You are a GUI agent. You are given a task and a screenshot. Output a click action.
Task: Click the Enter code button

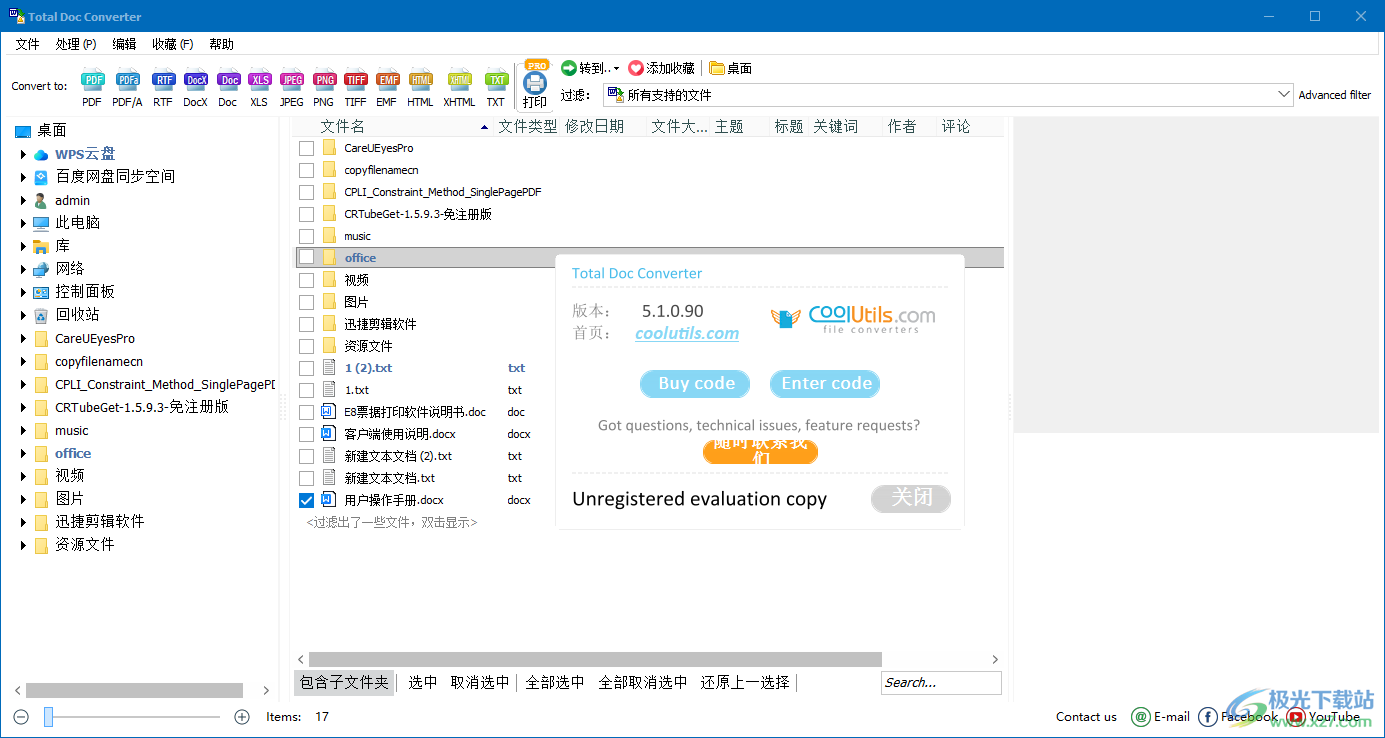(x=826, y=383)
